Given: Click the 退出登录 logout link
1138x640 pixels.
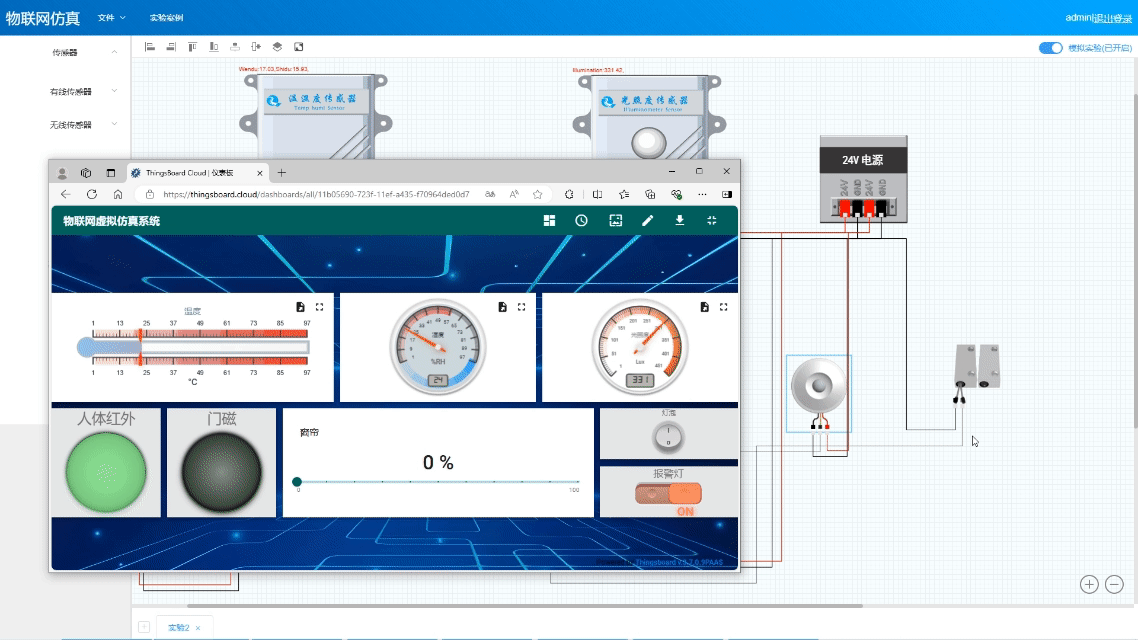Looking at the screenshot, I should [x=1113, y=18].
